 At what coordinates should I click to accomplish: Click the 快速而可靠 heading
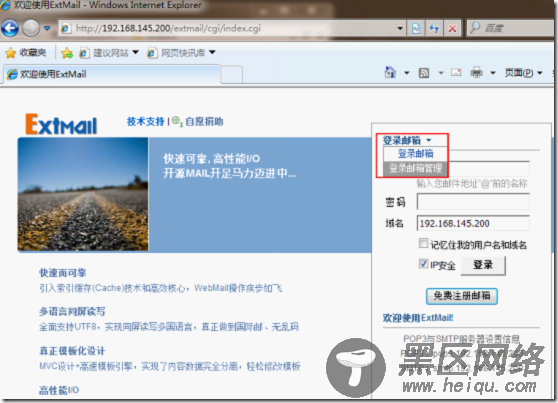[63, 273]
